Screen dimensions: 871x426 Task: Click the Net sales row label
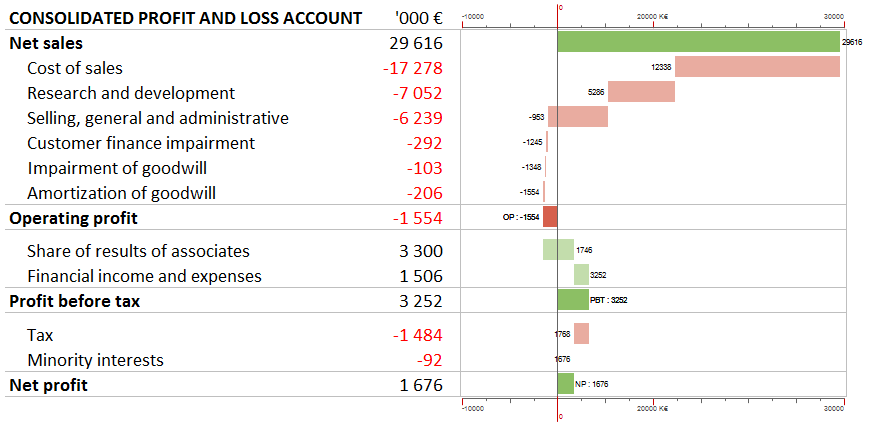tap(46, 42)
